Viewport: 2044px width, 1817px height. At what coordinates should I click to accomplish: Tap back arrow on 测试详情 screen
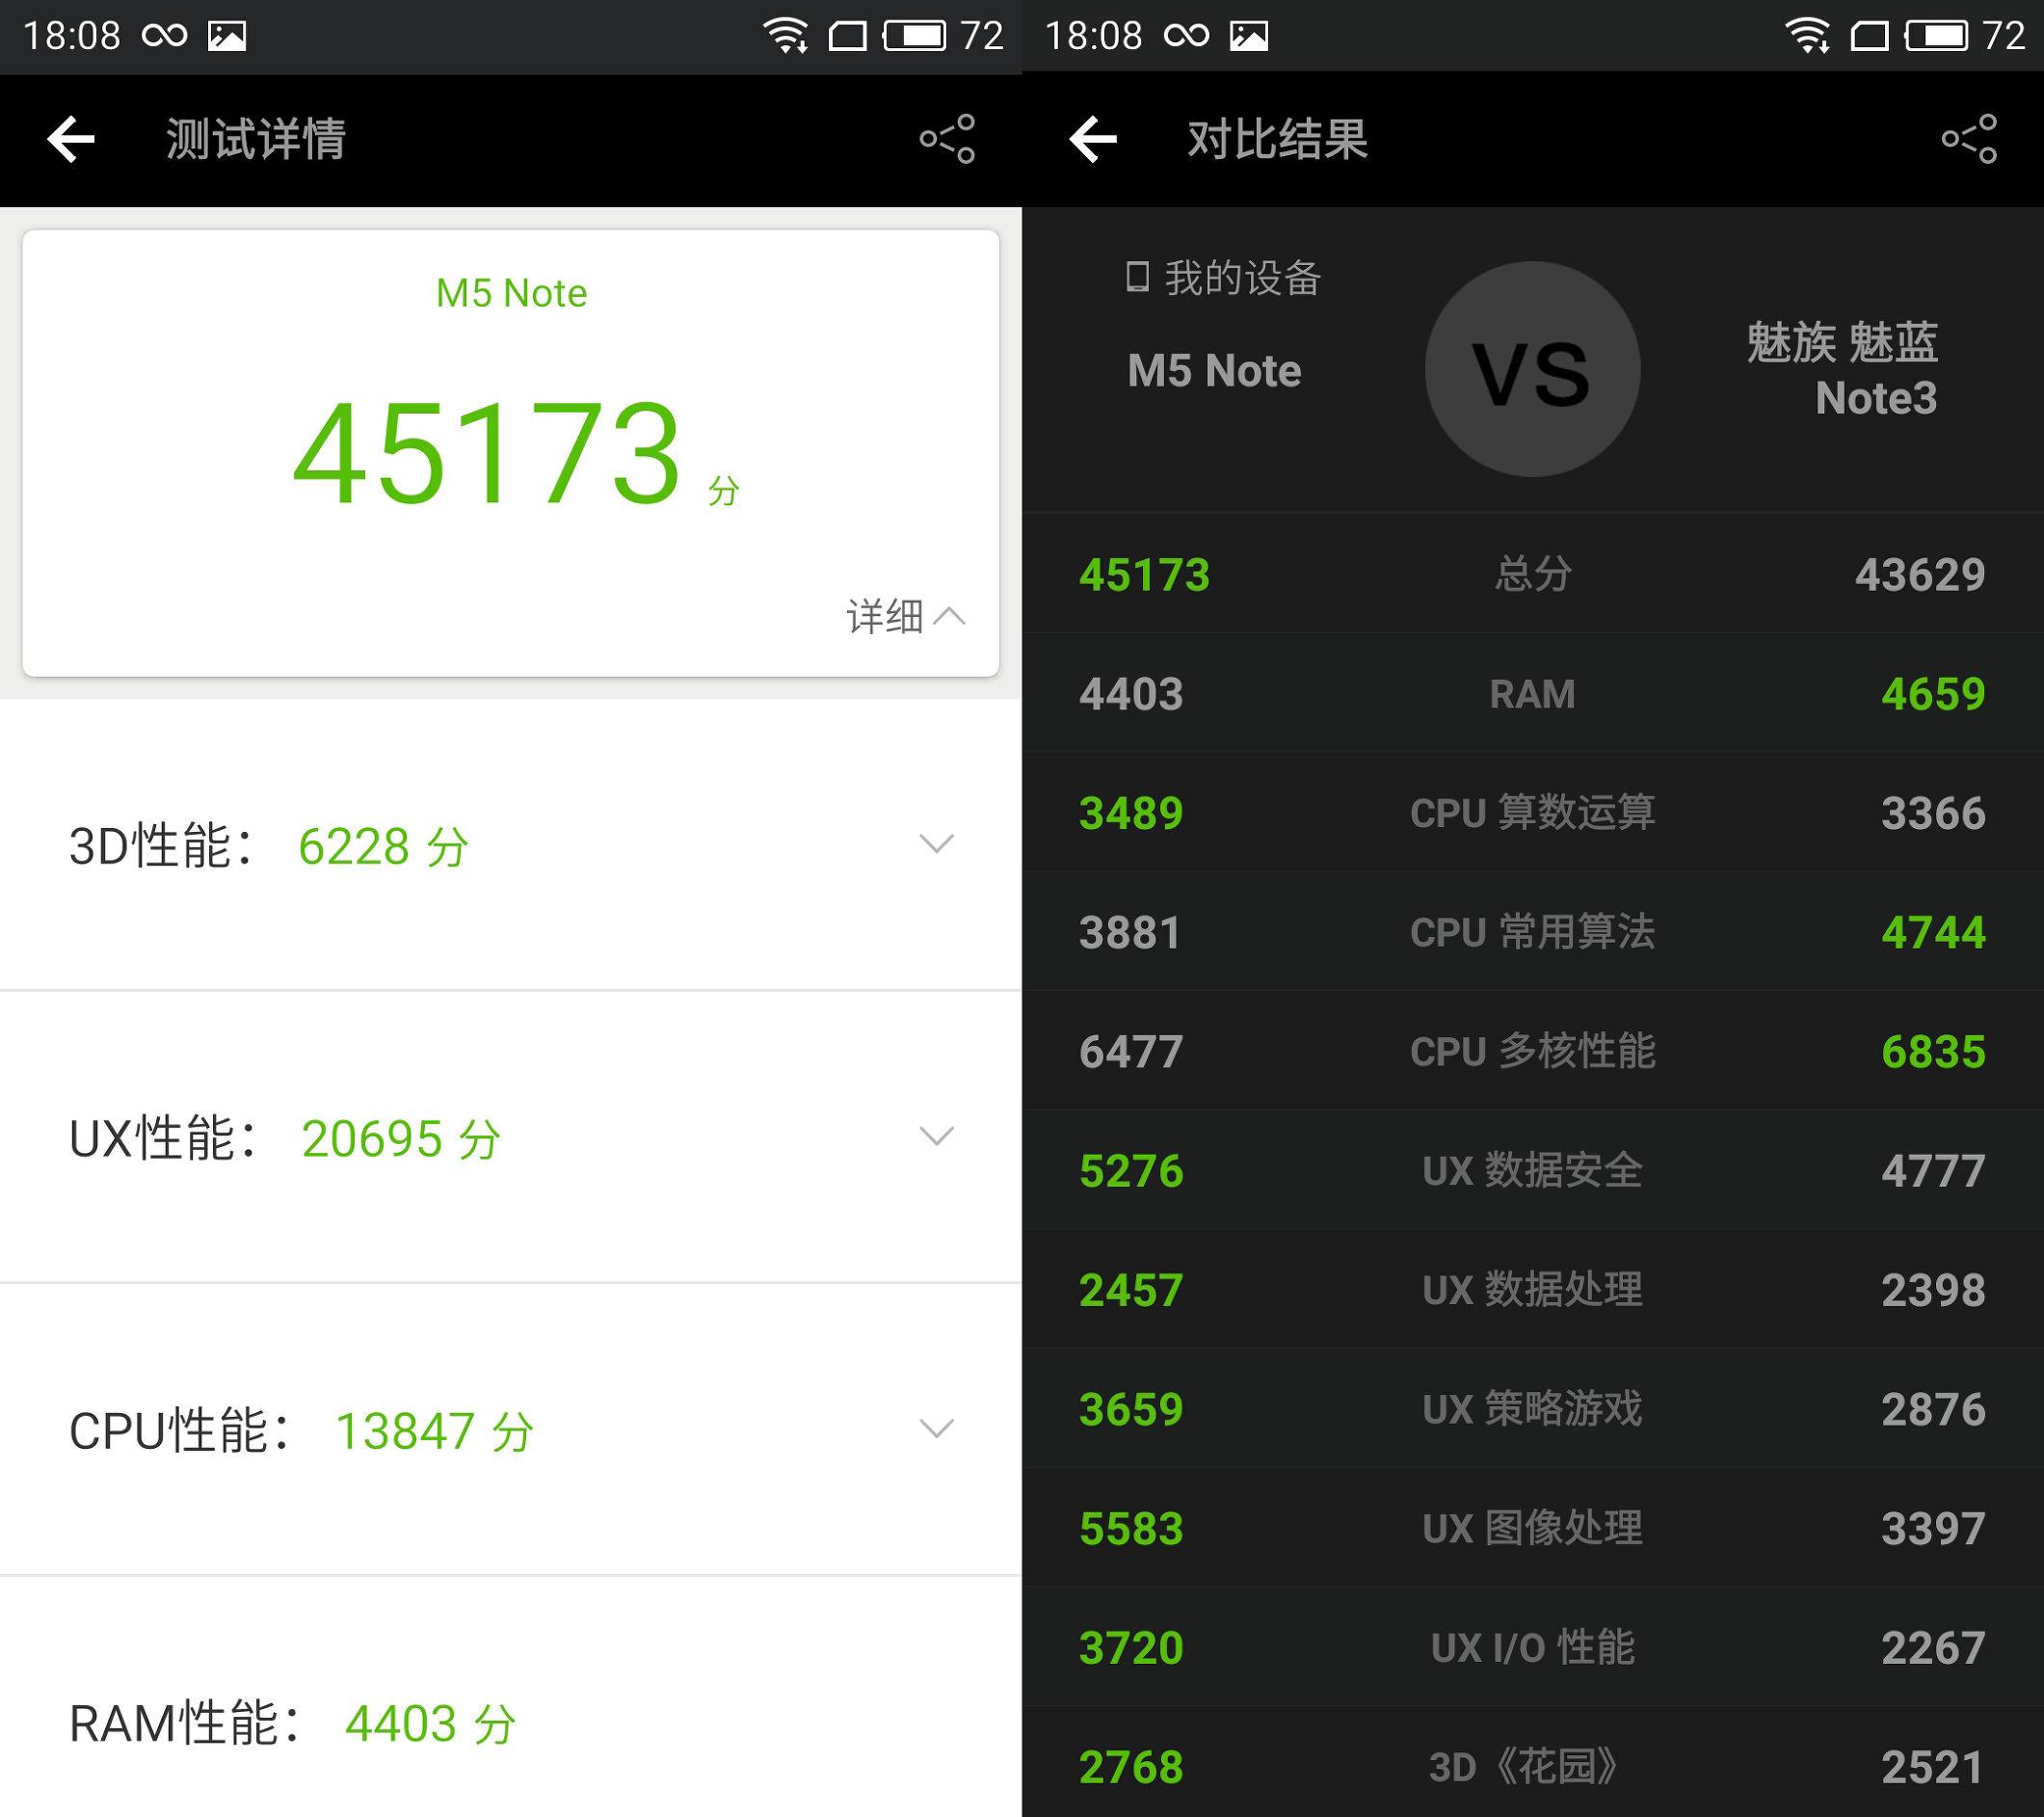71,139
